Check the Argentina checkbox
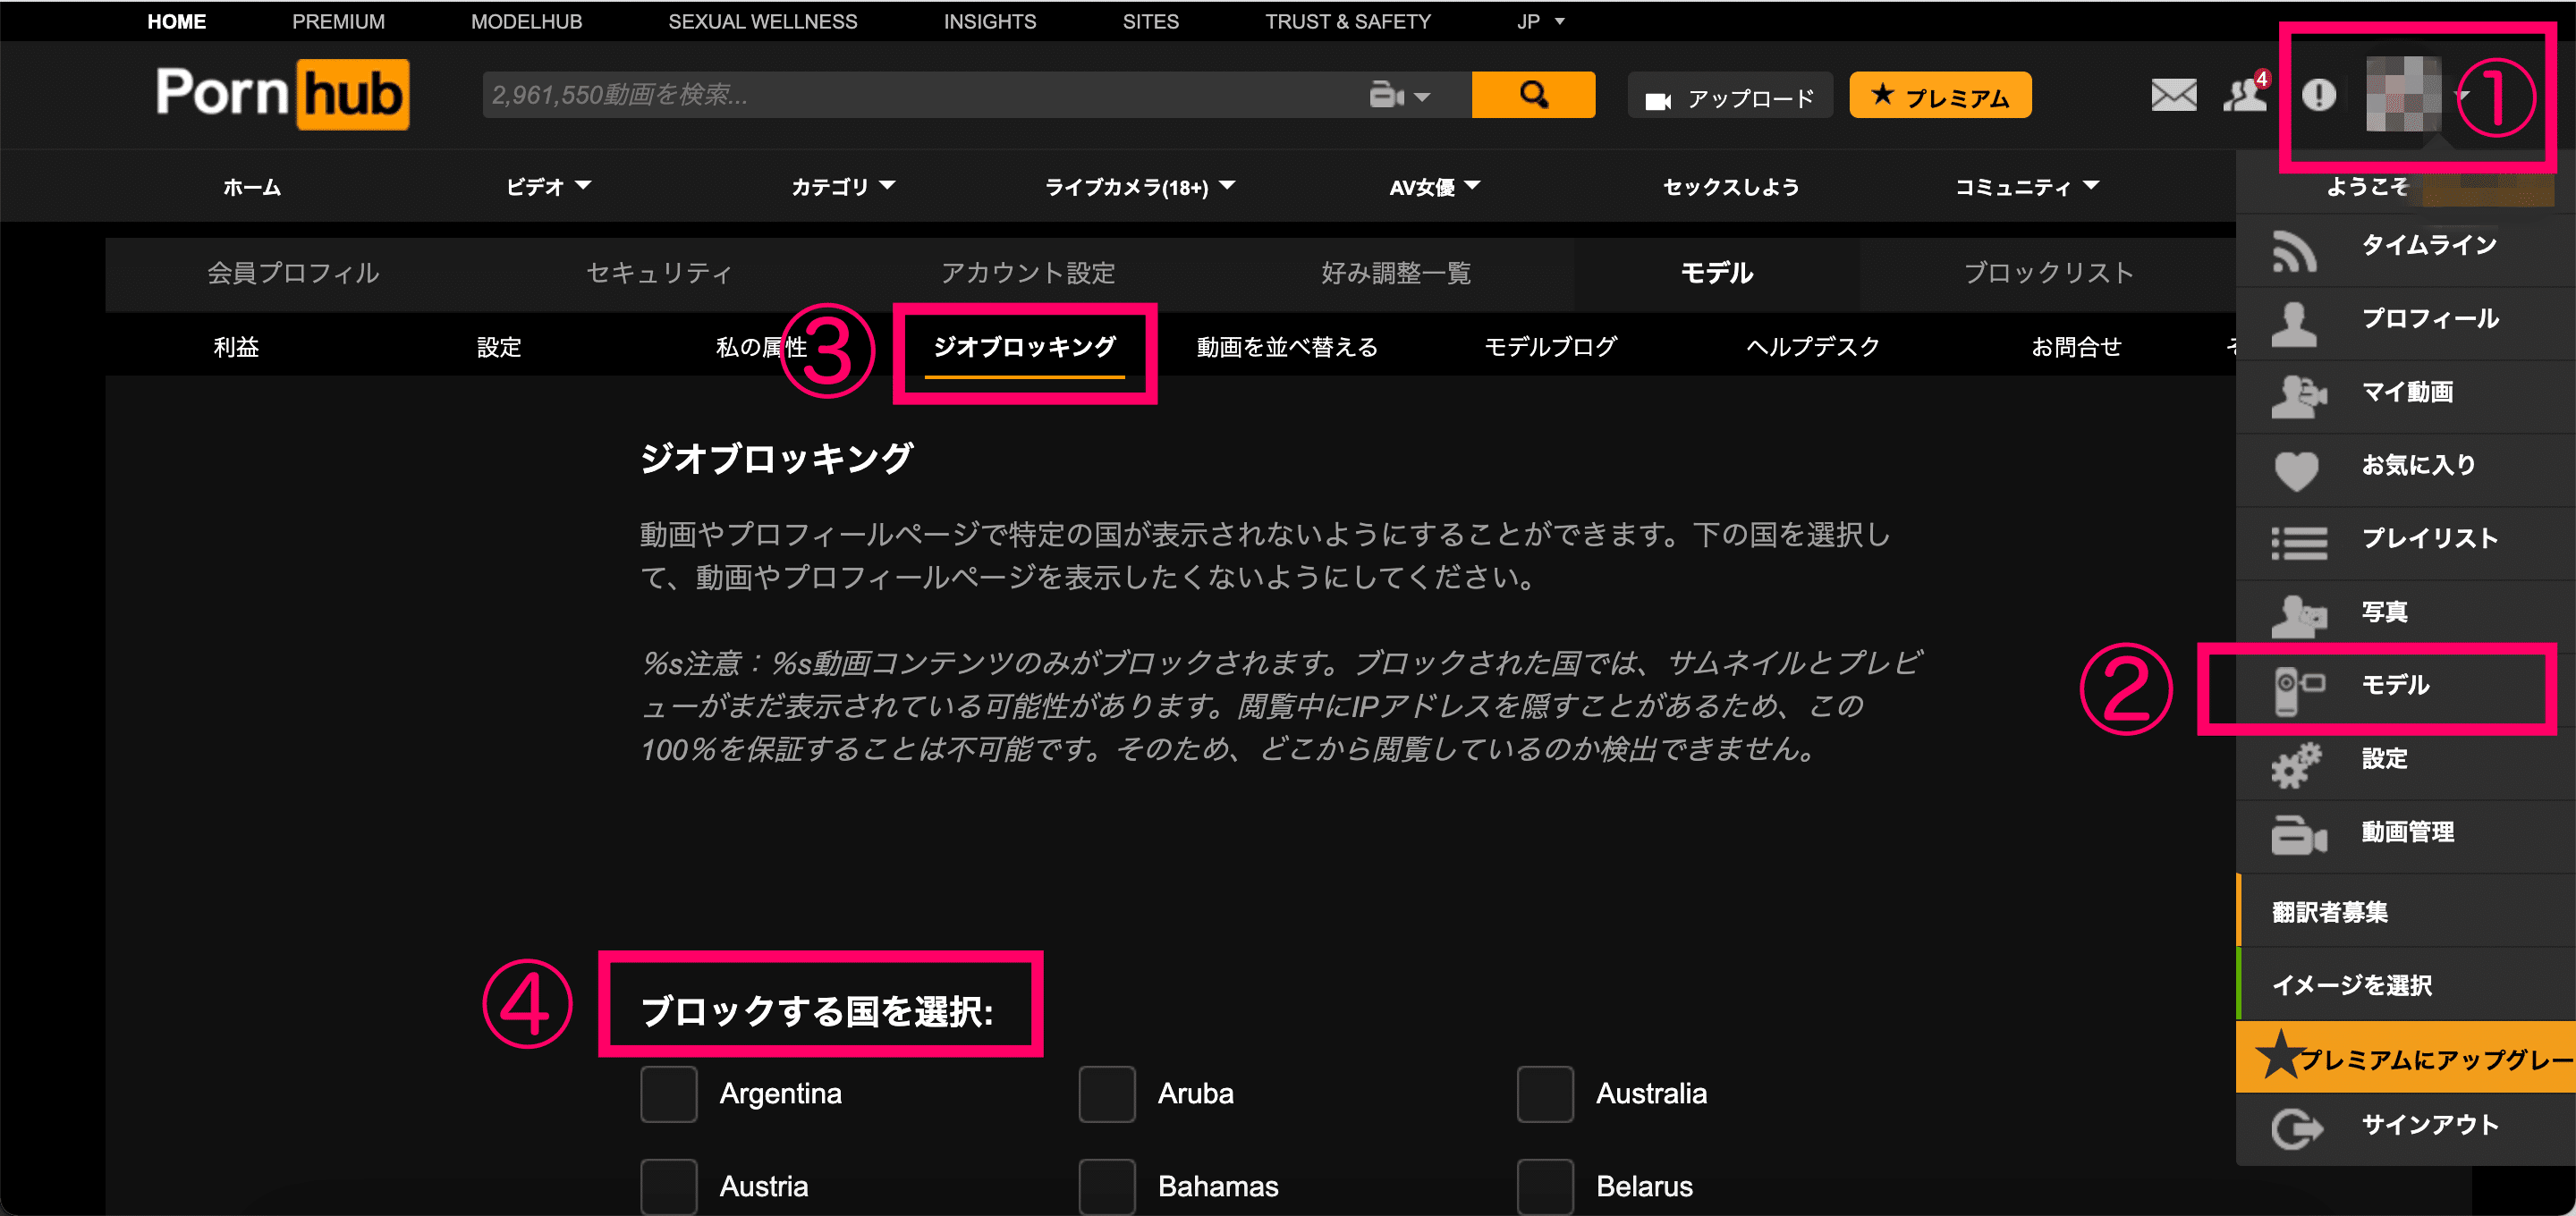 [668, 1094]
